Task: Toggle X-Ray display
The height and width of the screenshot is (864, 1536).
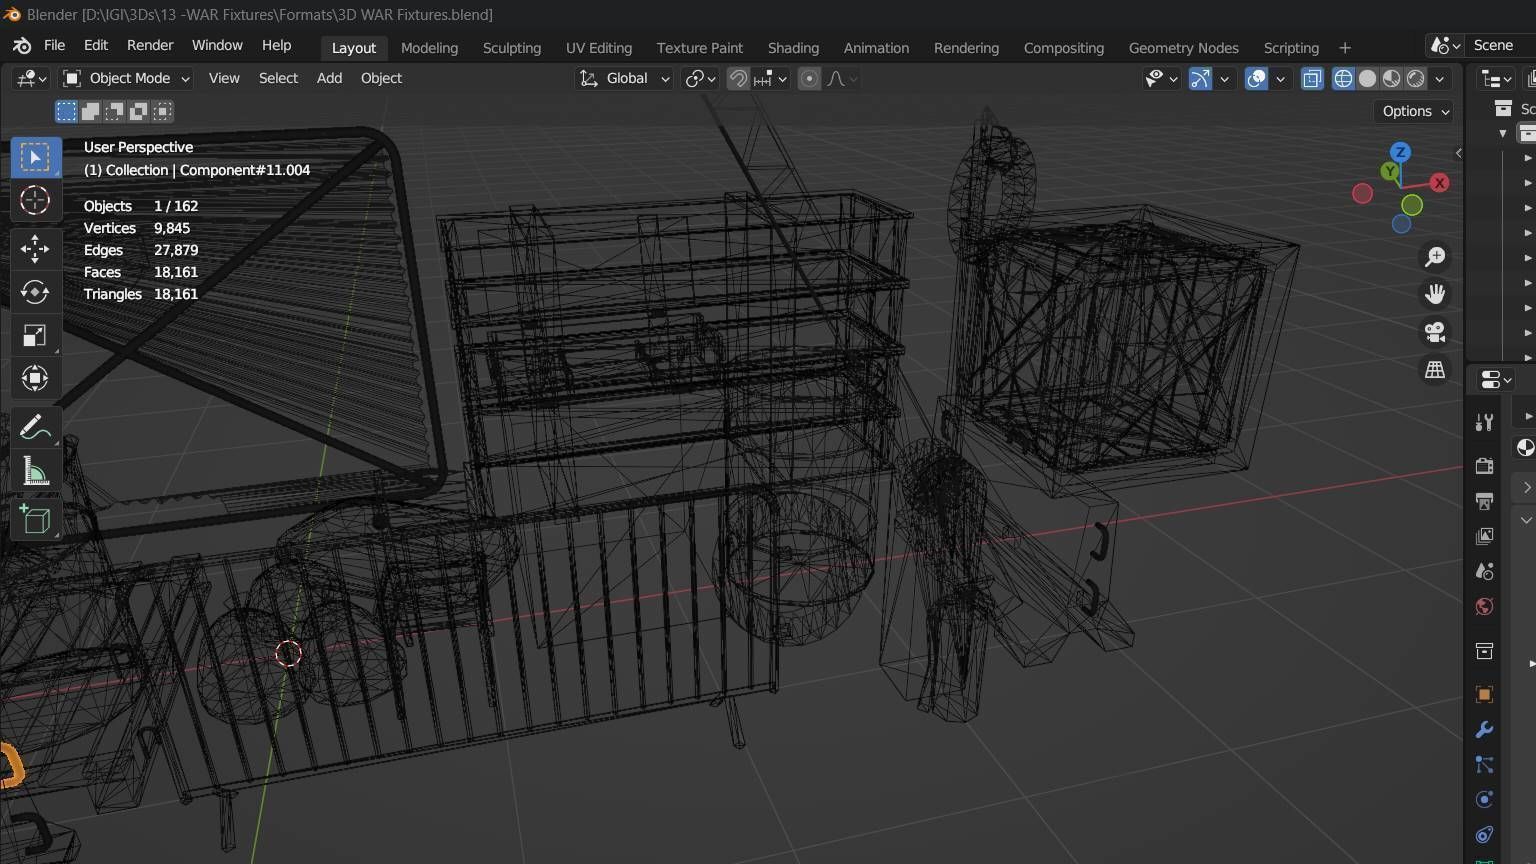Action: 1312,78
